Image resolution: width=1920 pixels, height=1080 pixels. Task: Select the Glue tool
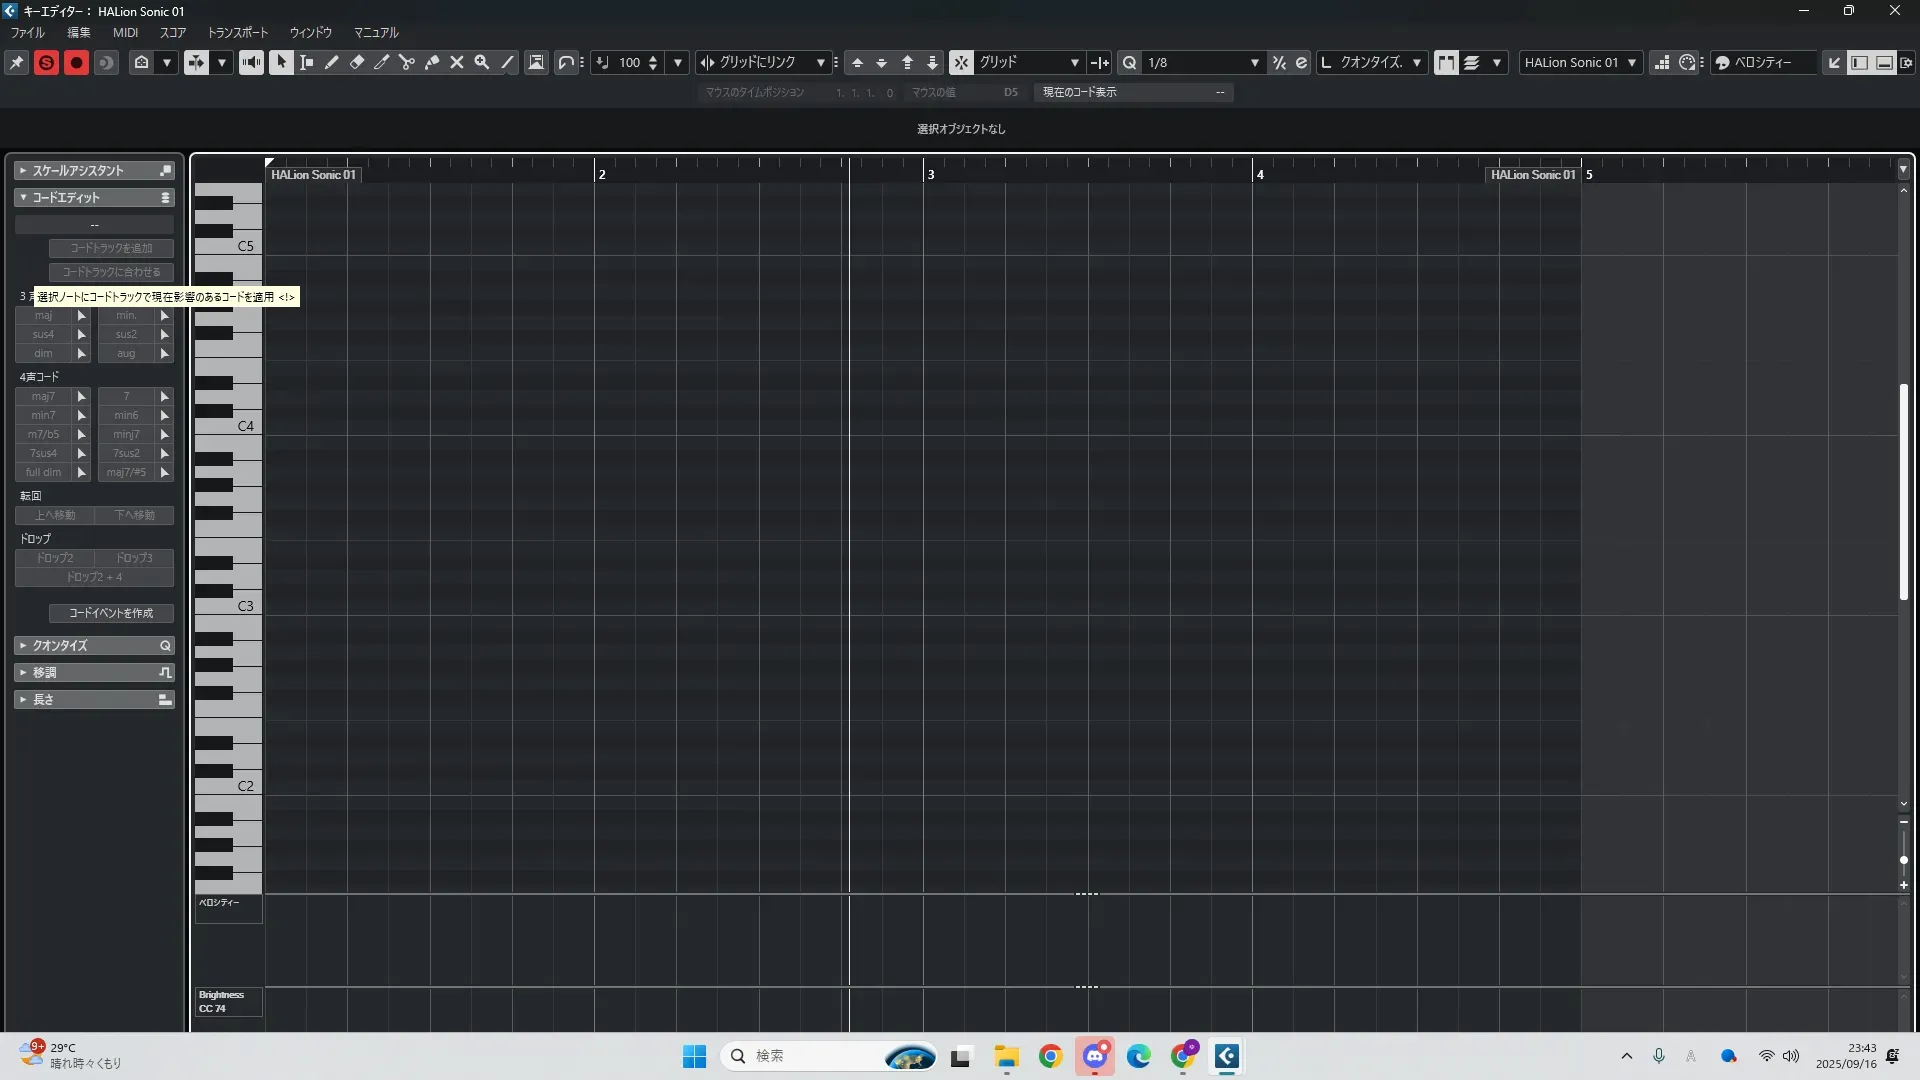click(x=432, y=62)
